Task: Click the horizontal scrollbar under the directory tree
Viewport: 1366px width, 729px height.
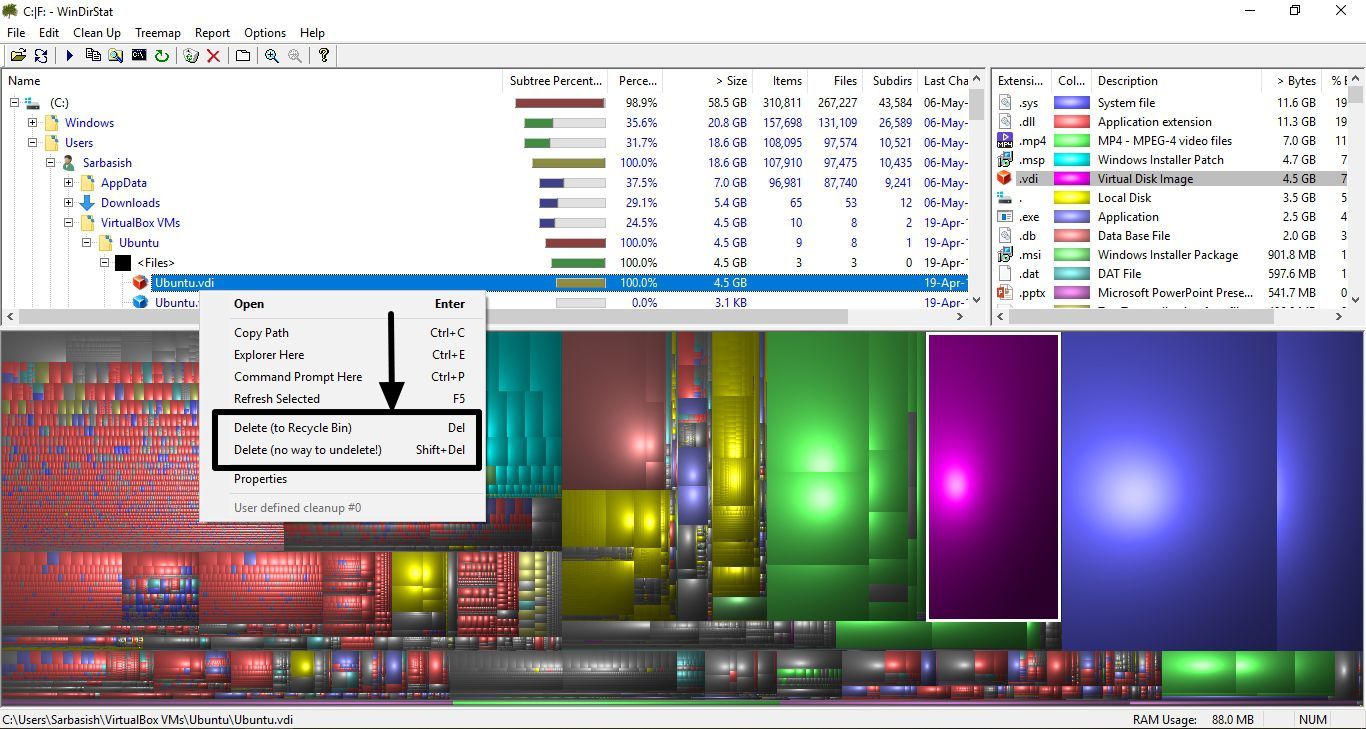Action: click(483, 317)
